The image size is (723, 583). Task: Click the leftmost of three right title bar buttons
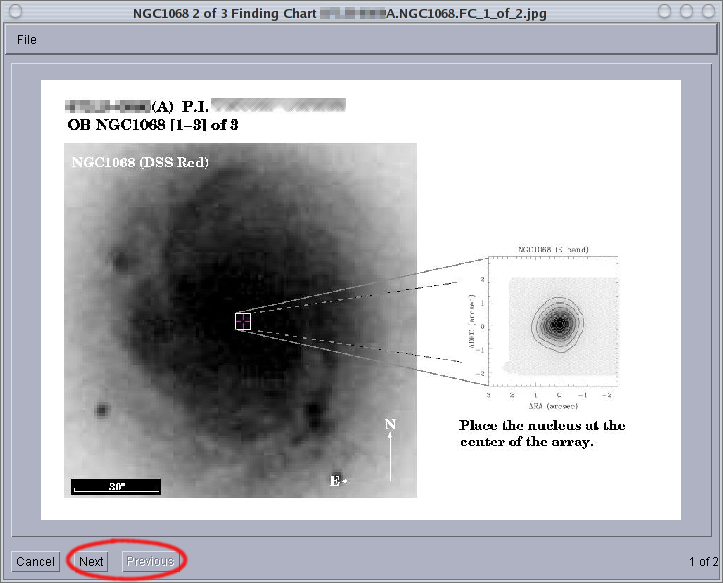[x=664, y=12]
